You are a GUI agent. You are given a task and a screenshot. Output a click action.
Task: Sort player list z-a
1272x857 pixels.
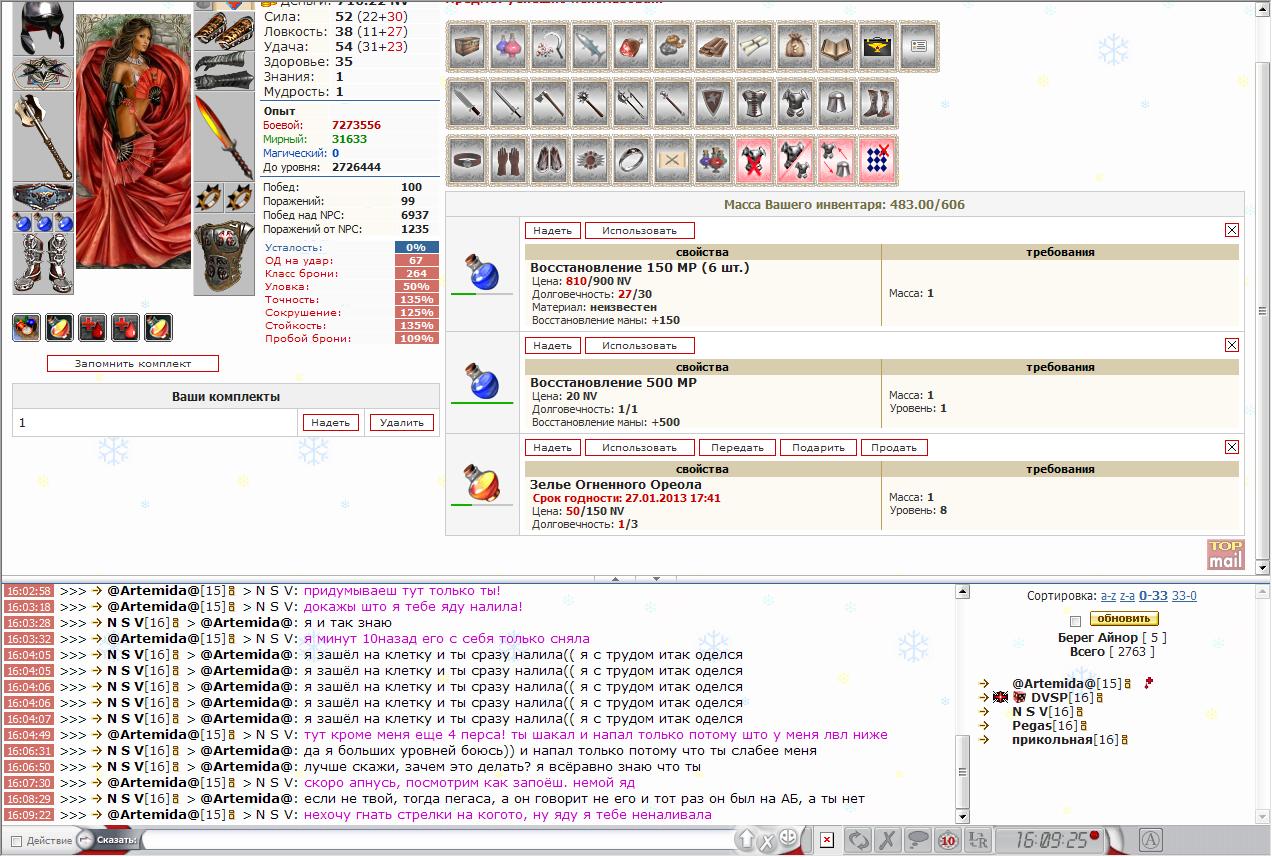(x=1128, y=596)
